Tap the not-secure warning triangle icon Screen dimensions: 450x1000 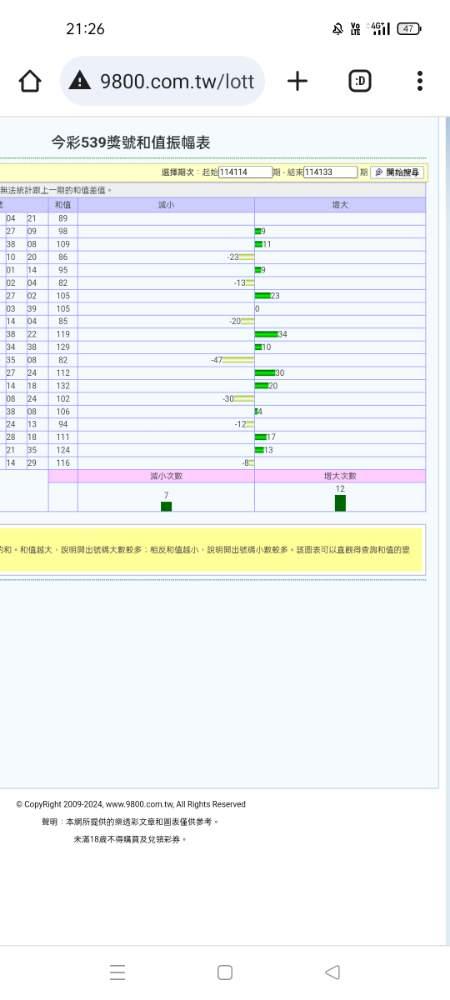[80, 80]
